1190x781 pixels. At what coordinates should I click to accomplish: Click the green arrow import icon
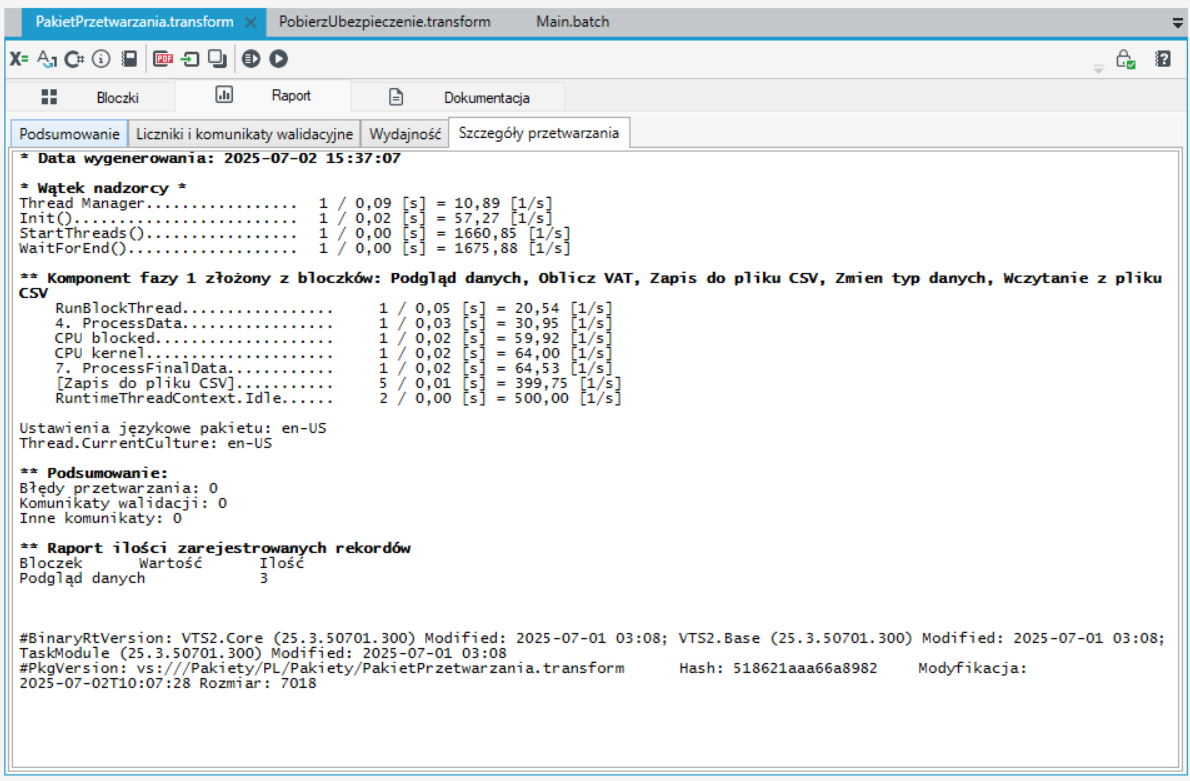point(190,59)
